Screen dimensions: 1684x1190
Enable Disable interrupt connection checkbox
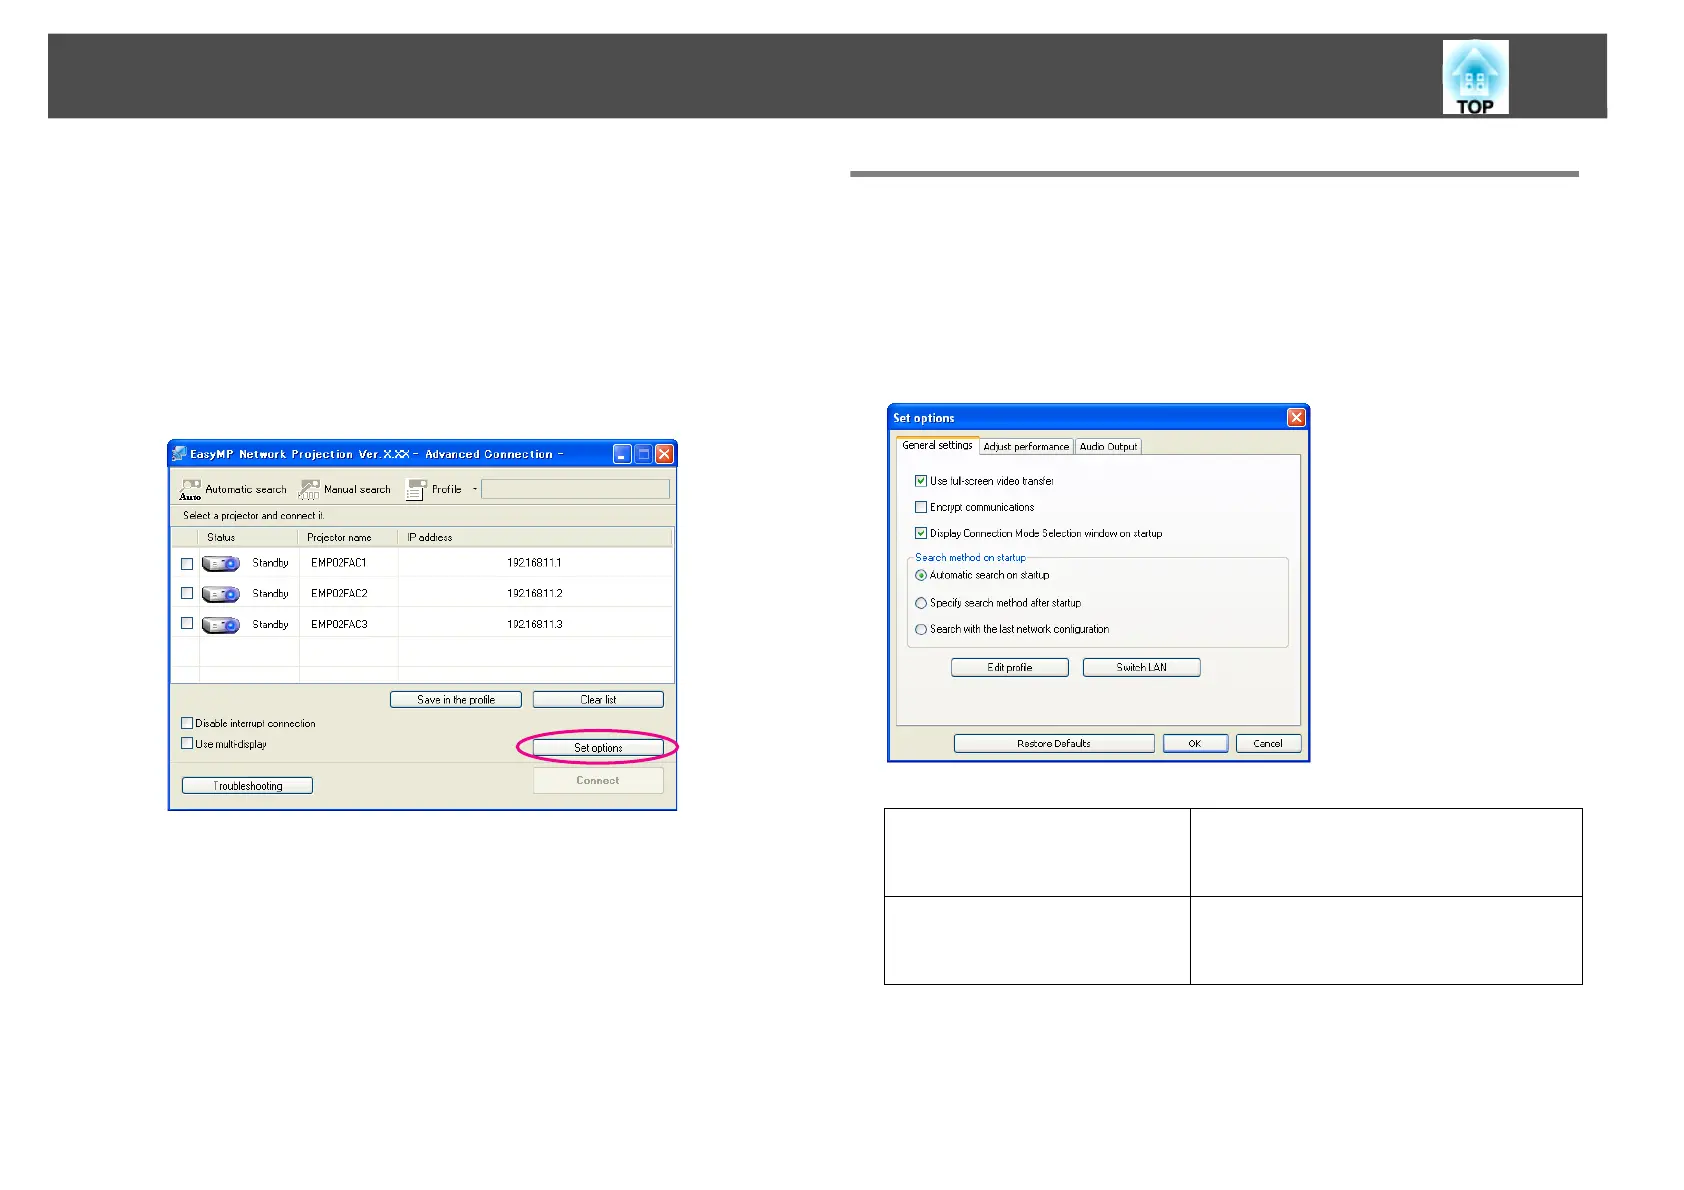[187, 723]
